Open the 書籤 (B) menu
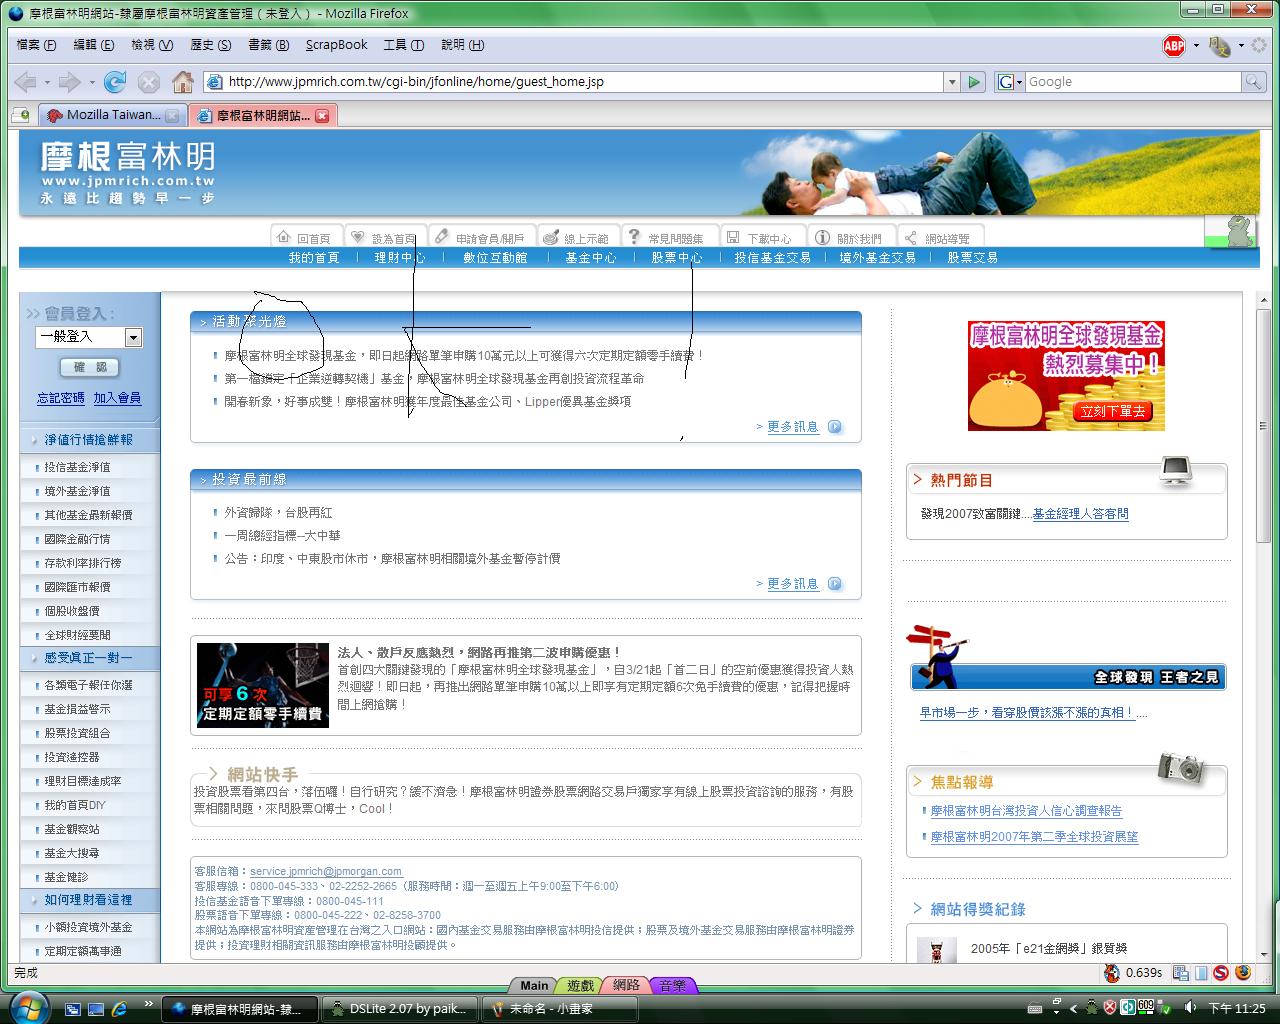The image size is (1280, 1024). 268,45
